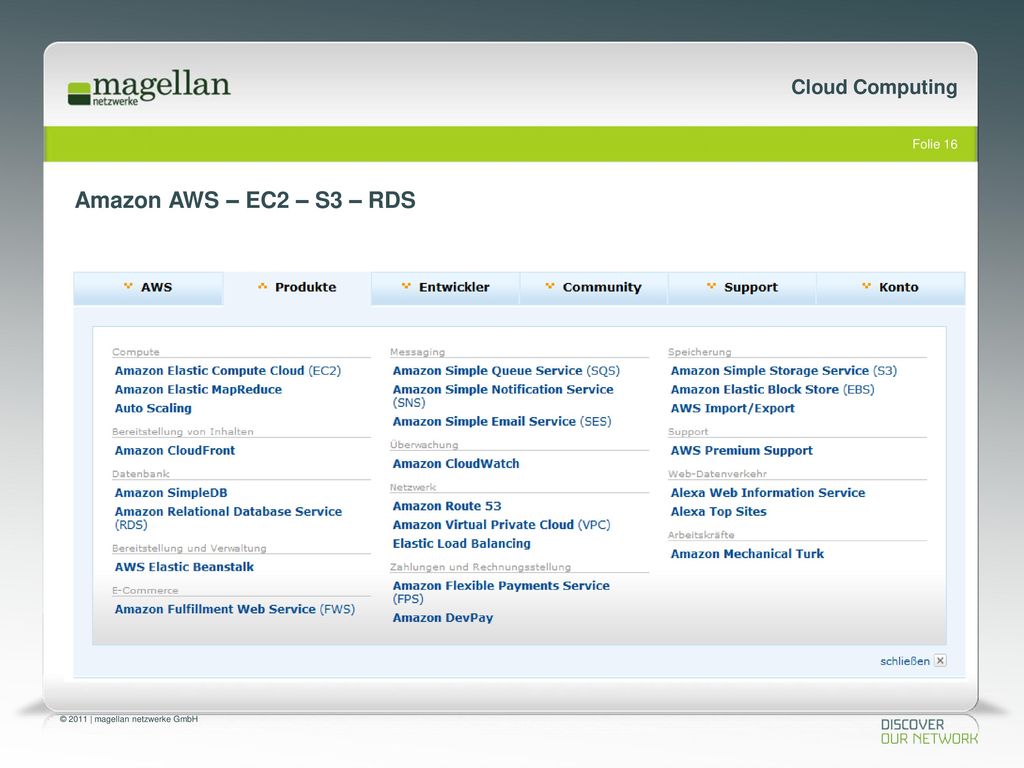Click the Bereitstellung und Verwaltung heading

pyautogui.click(x=189, y=549)
